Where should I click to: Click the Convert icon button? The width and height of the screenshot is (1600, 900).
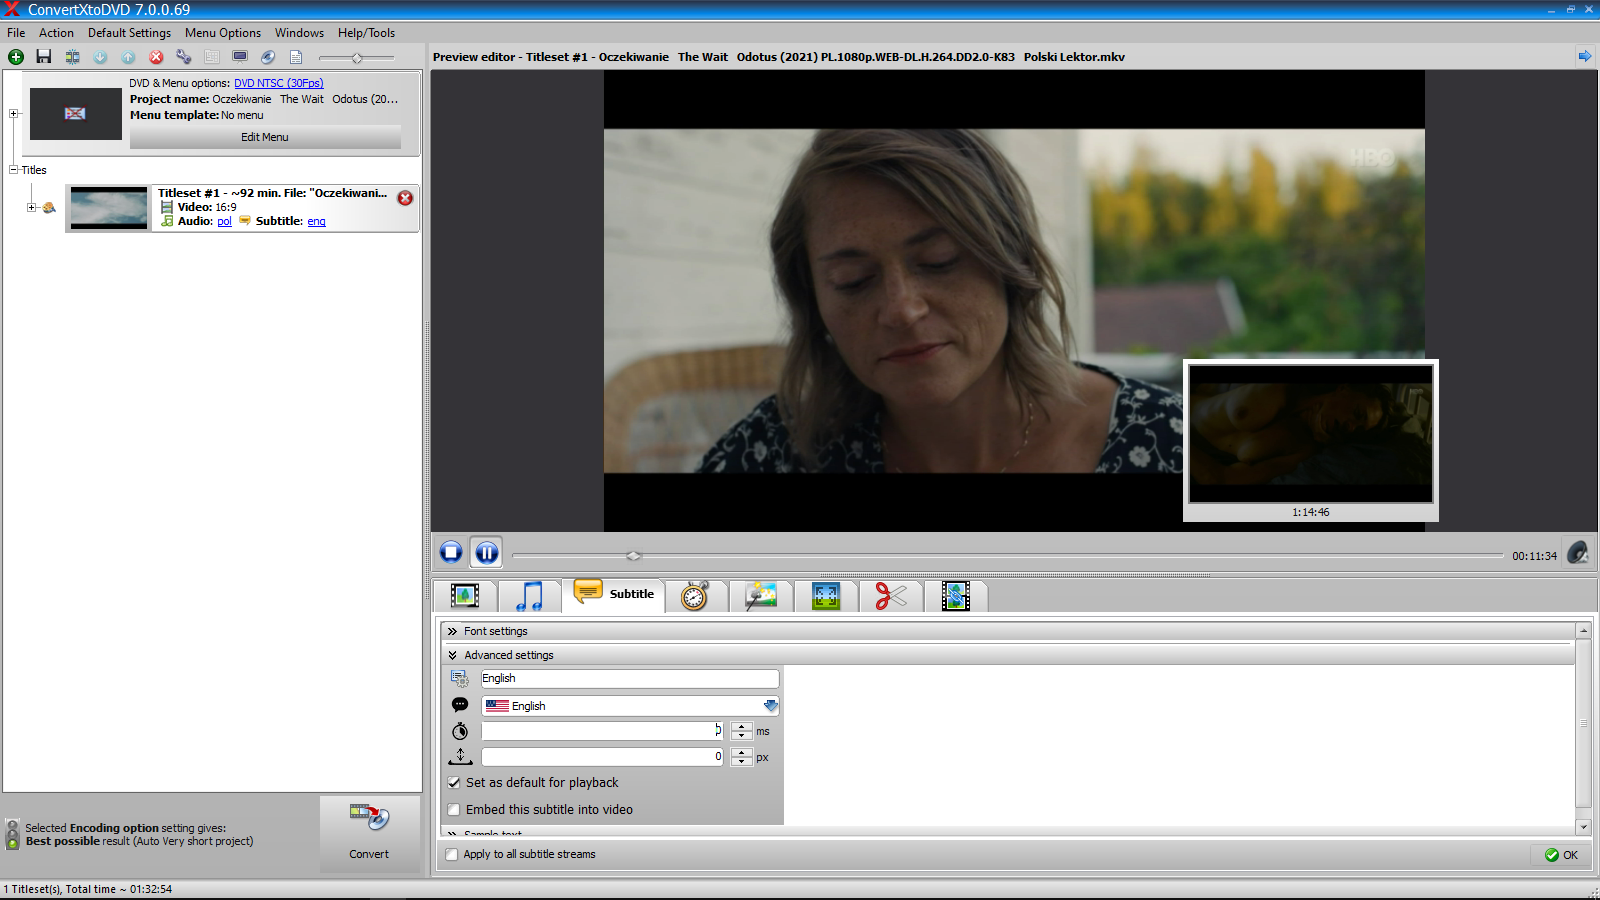pyautogui.click(x=369, y=834)
